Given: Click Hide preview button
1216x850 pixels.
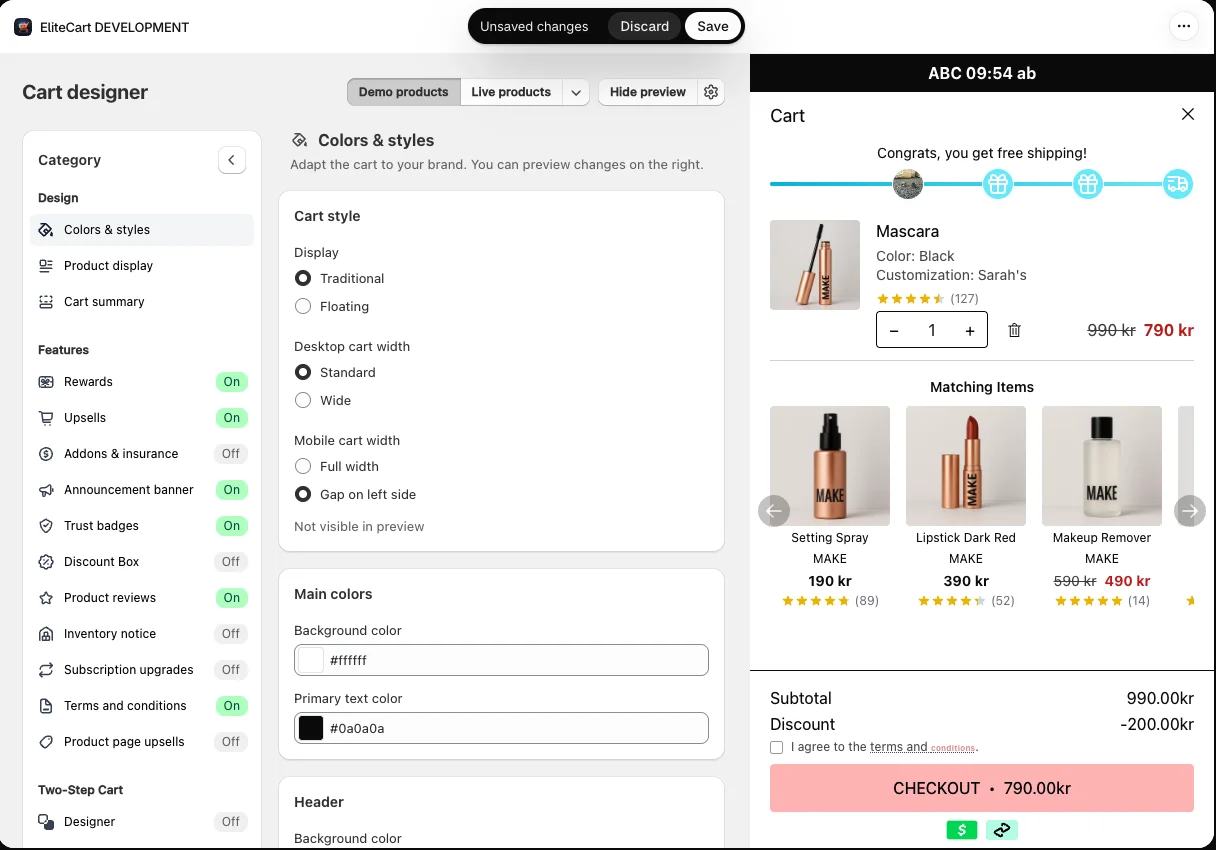Looking at the screenshot, I should tap(648, 92).
